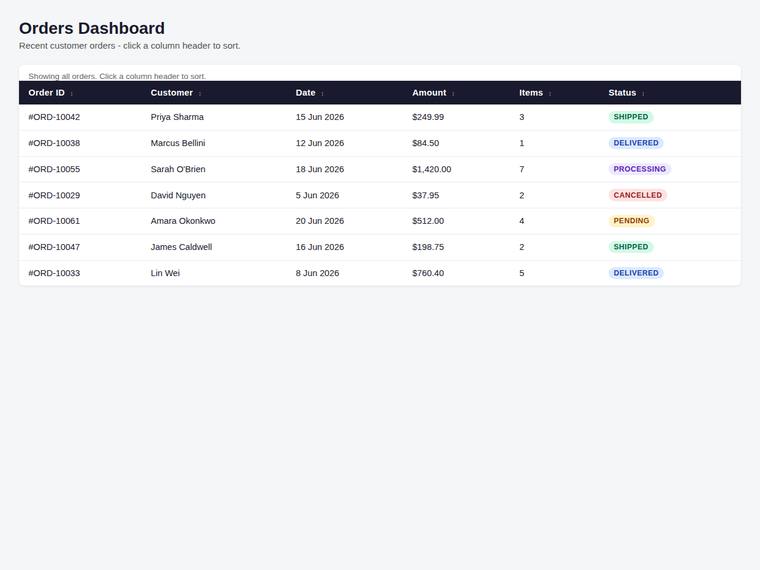Click the sort arrow icon beside Customer
This screenshot has width=760, height=570.
coord(200,94)
